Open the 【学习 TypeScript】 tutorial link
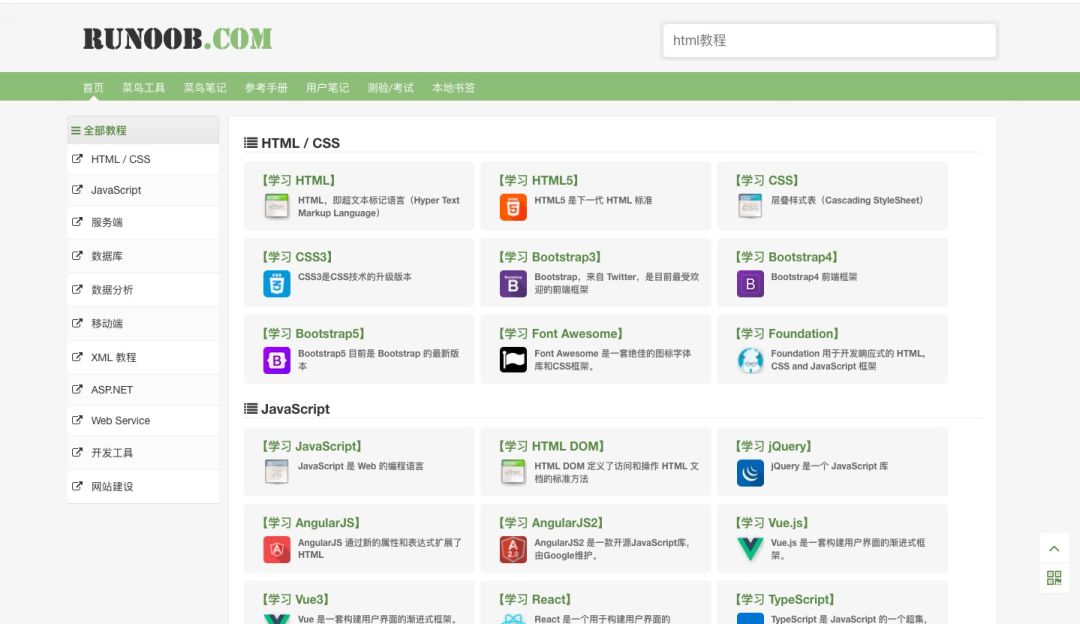Screen dimensions: 1080x624 tap(785, 599)
